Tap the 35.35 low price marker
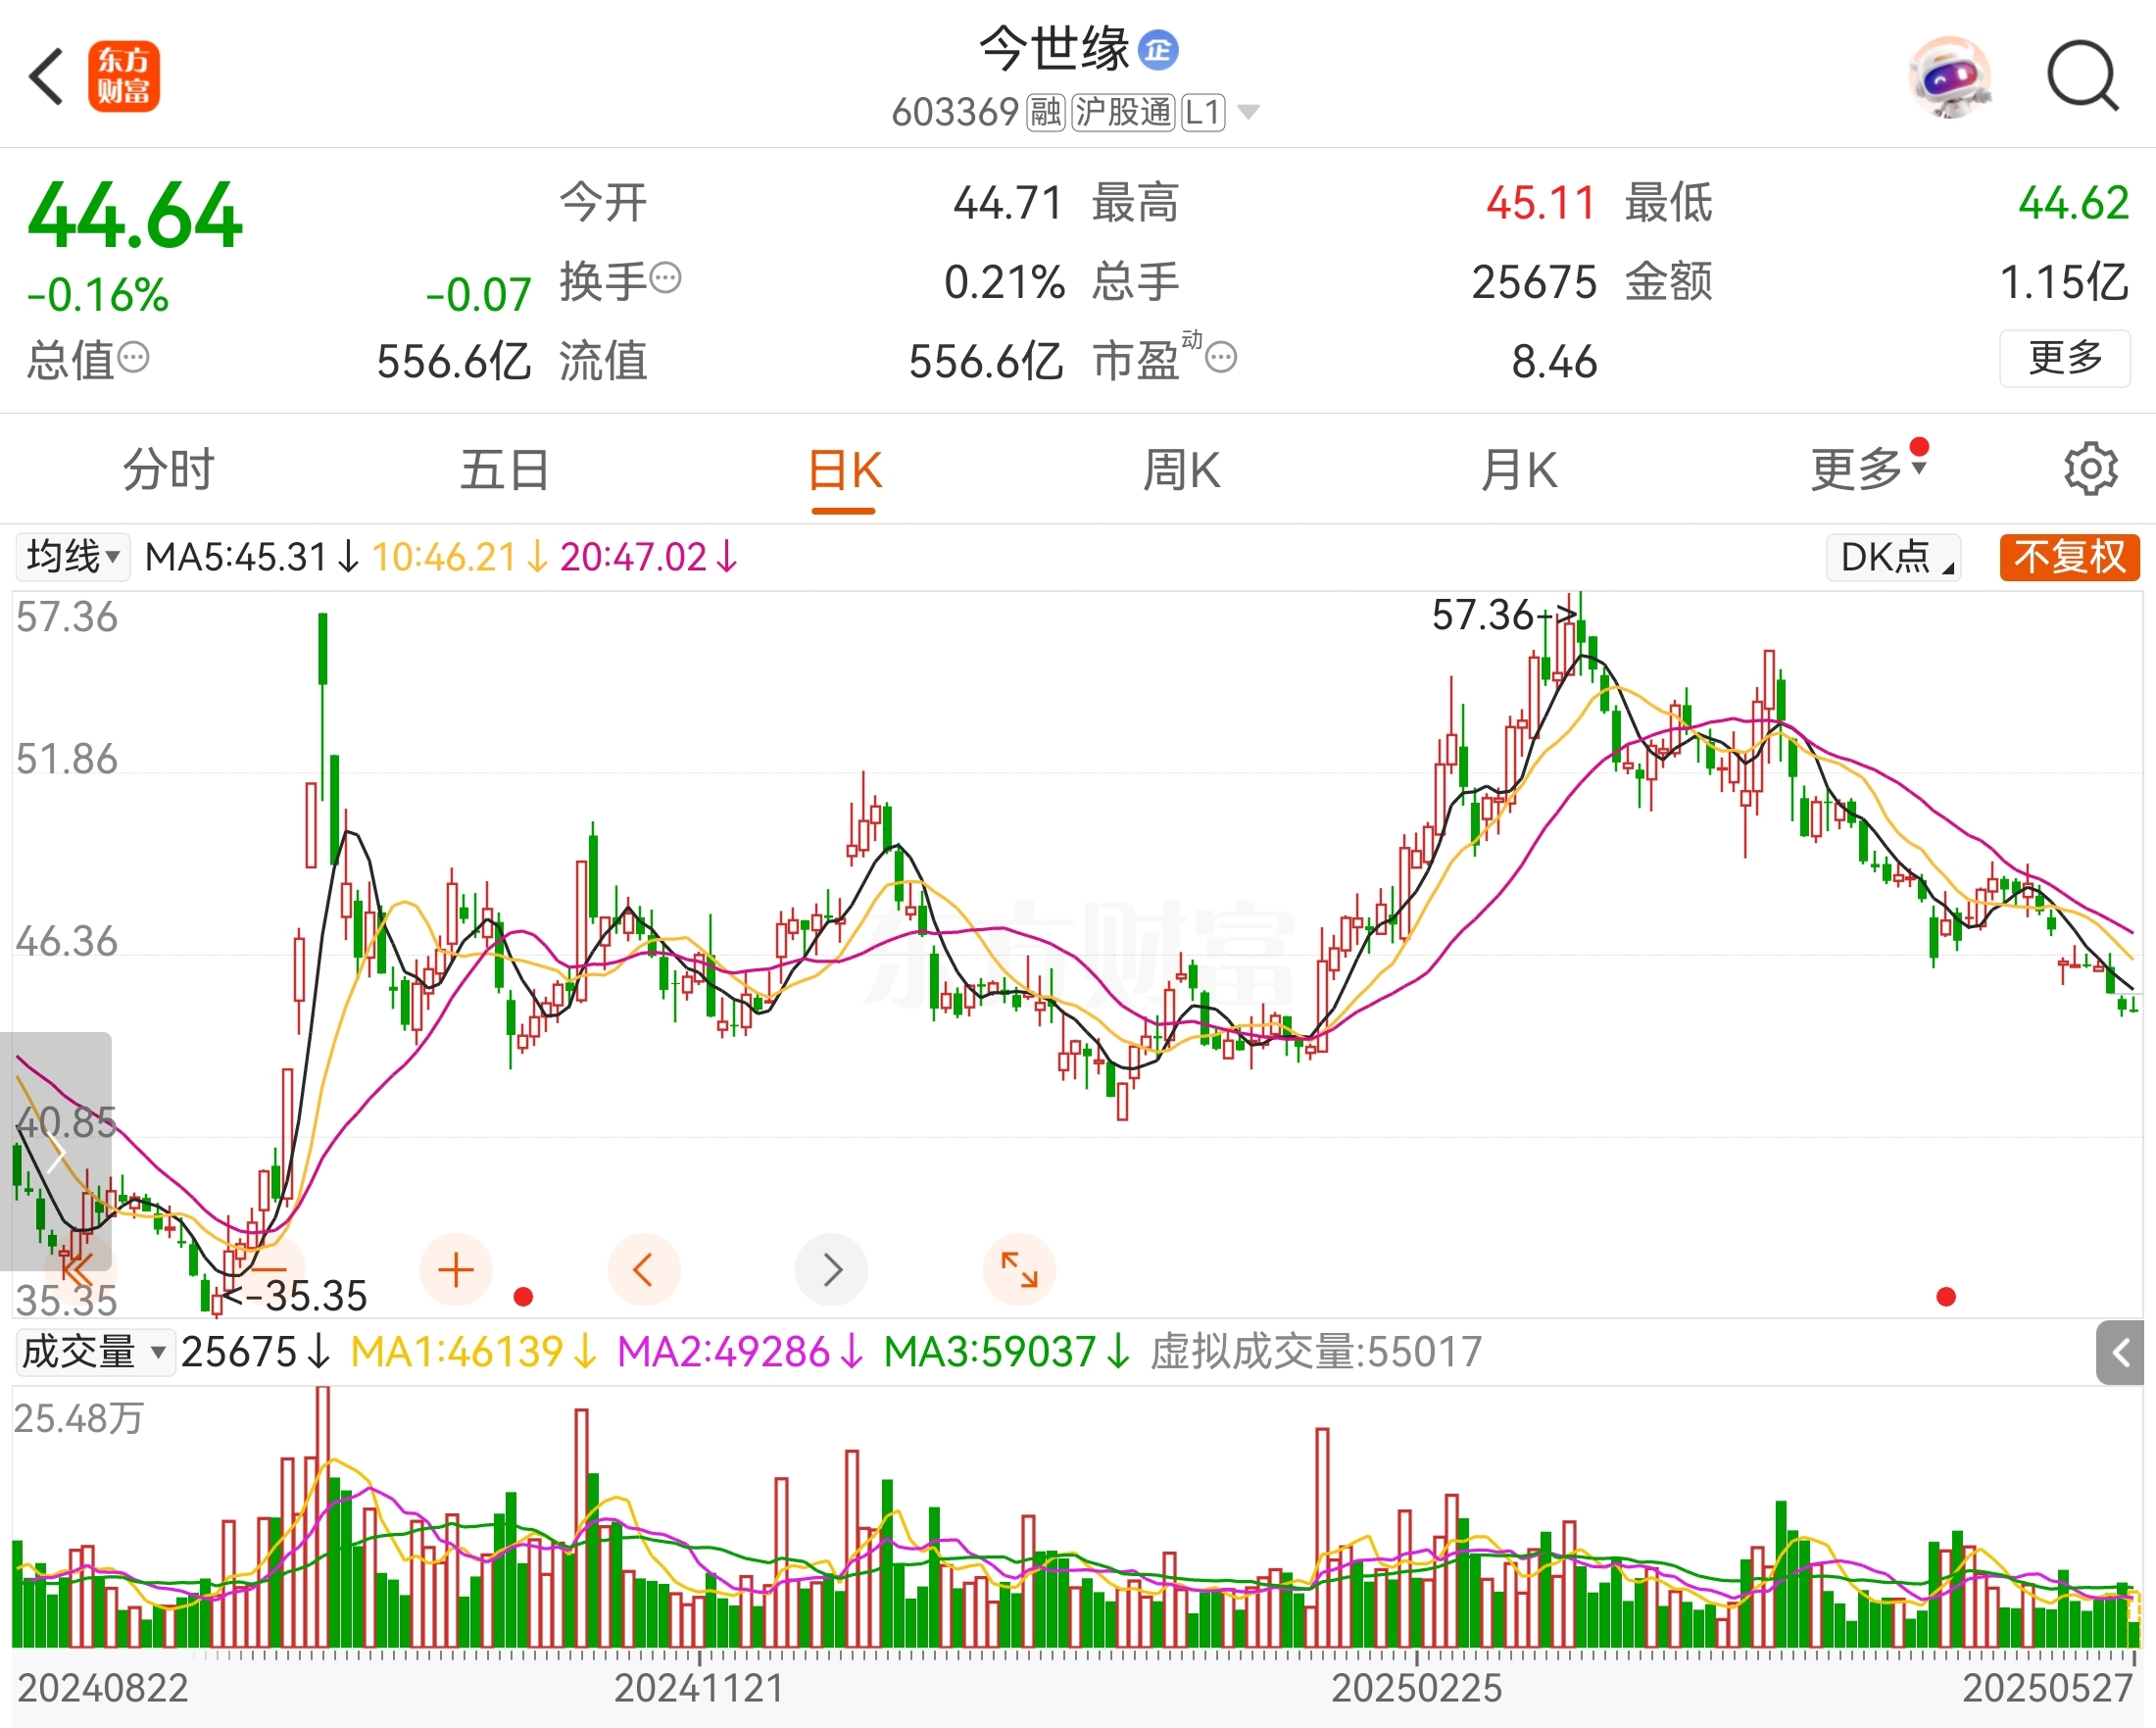The height and width of the screenshot is (1728, 2156). pyautogui.click(x=294, y=1296)
